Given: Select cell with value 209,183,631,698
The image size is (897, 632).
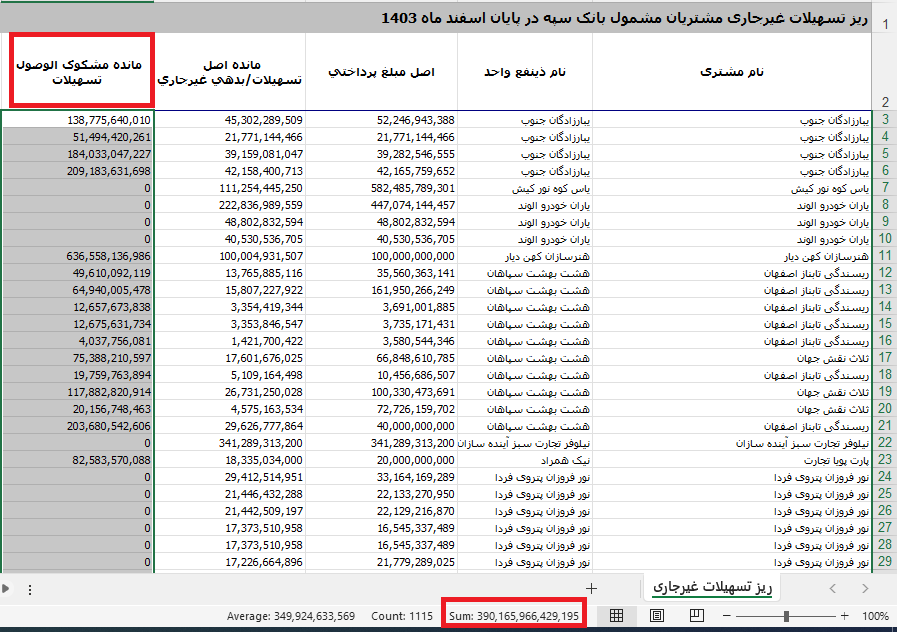Looking at the screenshot, I should pyautogui.click(x=78, y=171).
